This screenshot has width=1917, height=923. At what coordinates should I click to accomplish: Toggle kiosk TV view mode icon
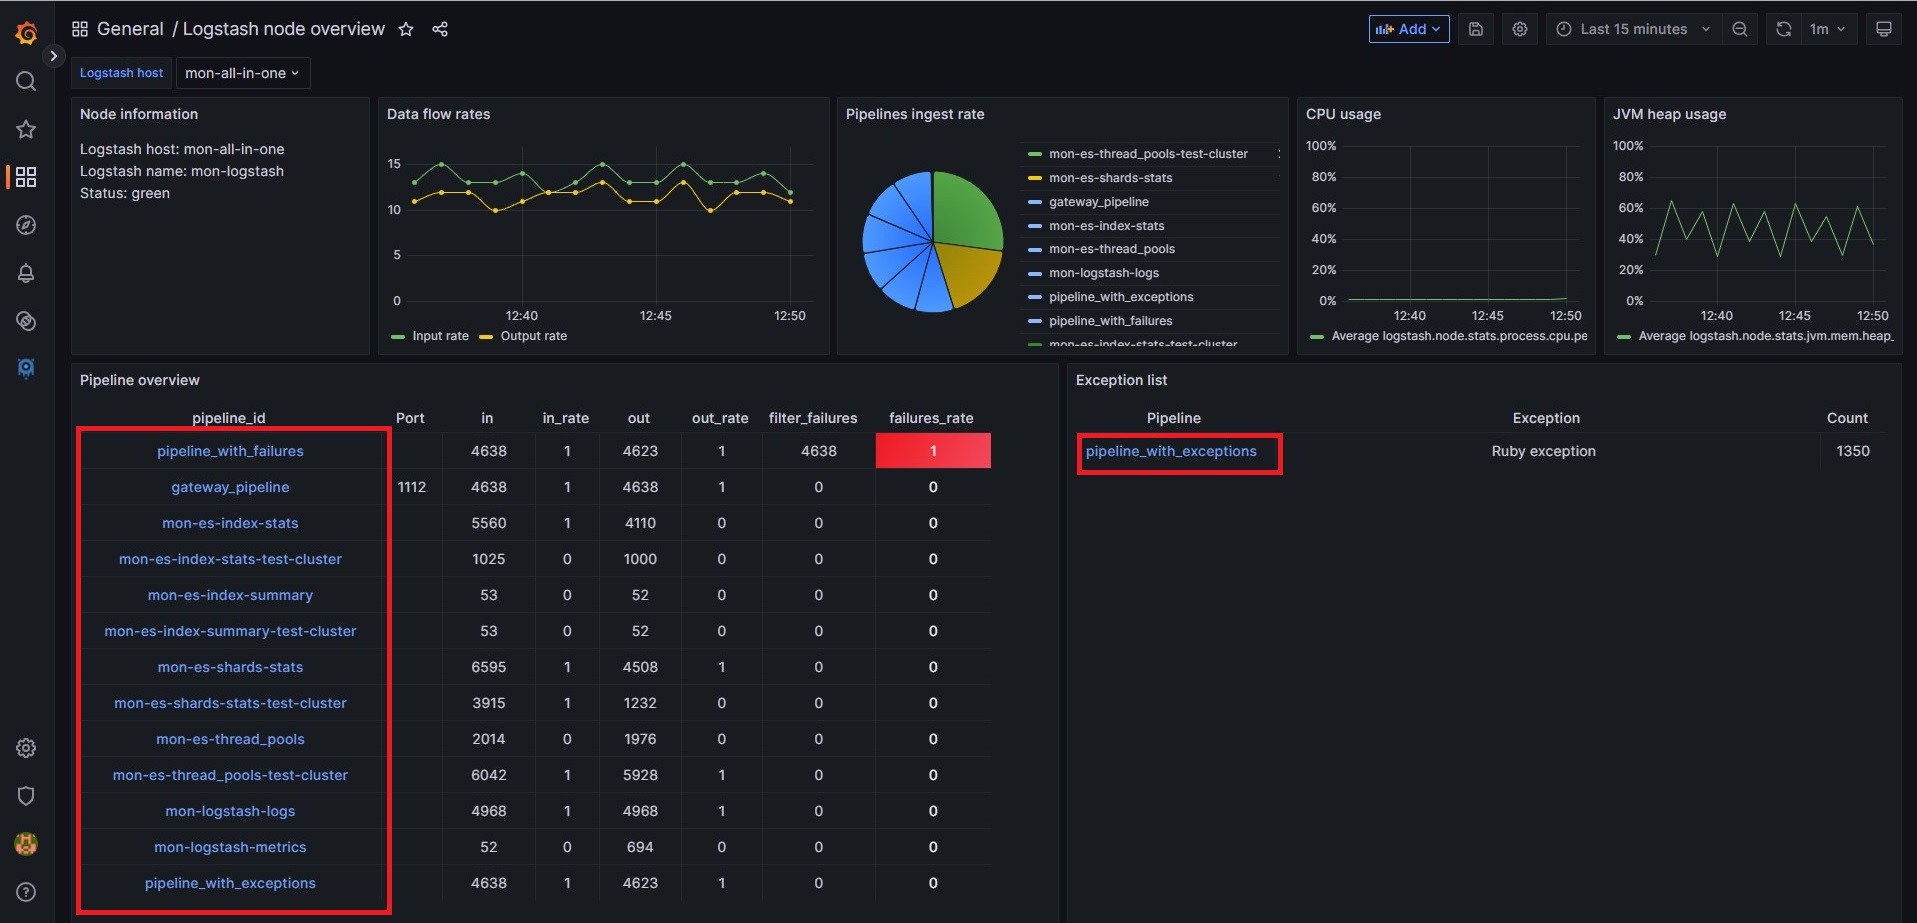pyautogui.click(x=1884, y=29)
